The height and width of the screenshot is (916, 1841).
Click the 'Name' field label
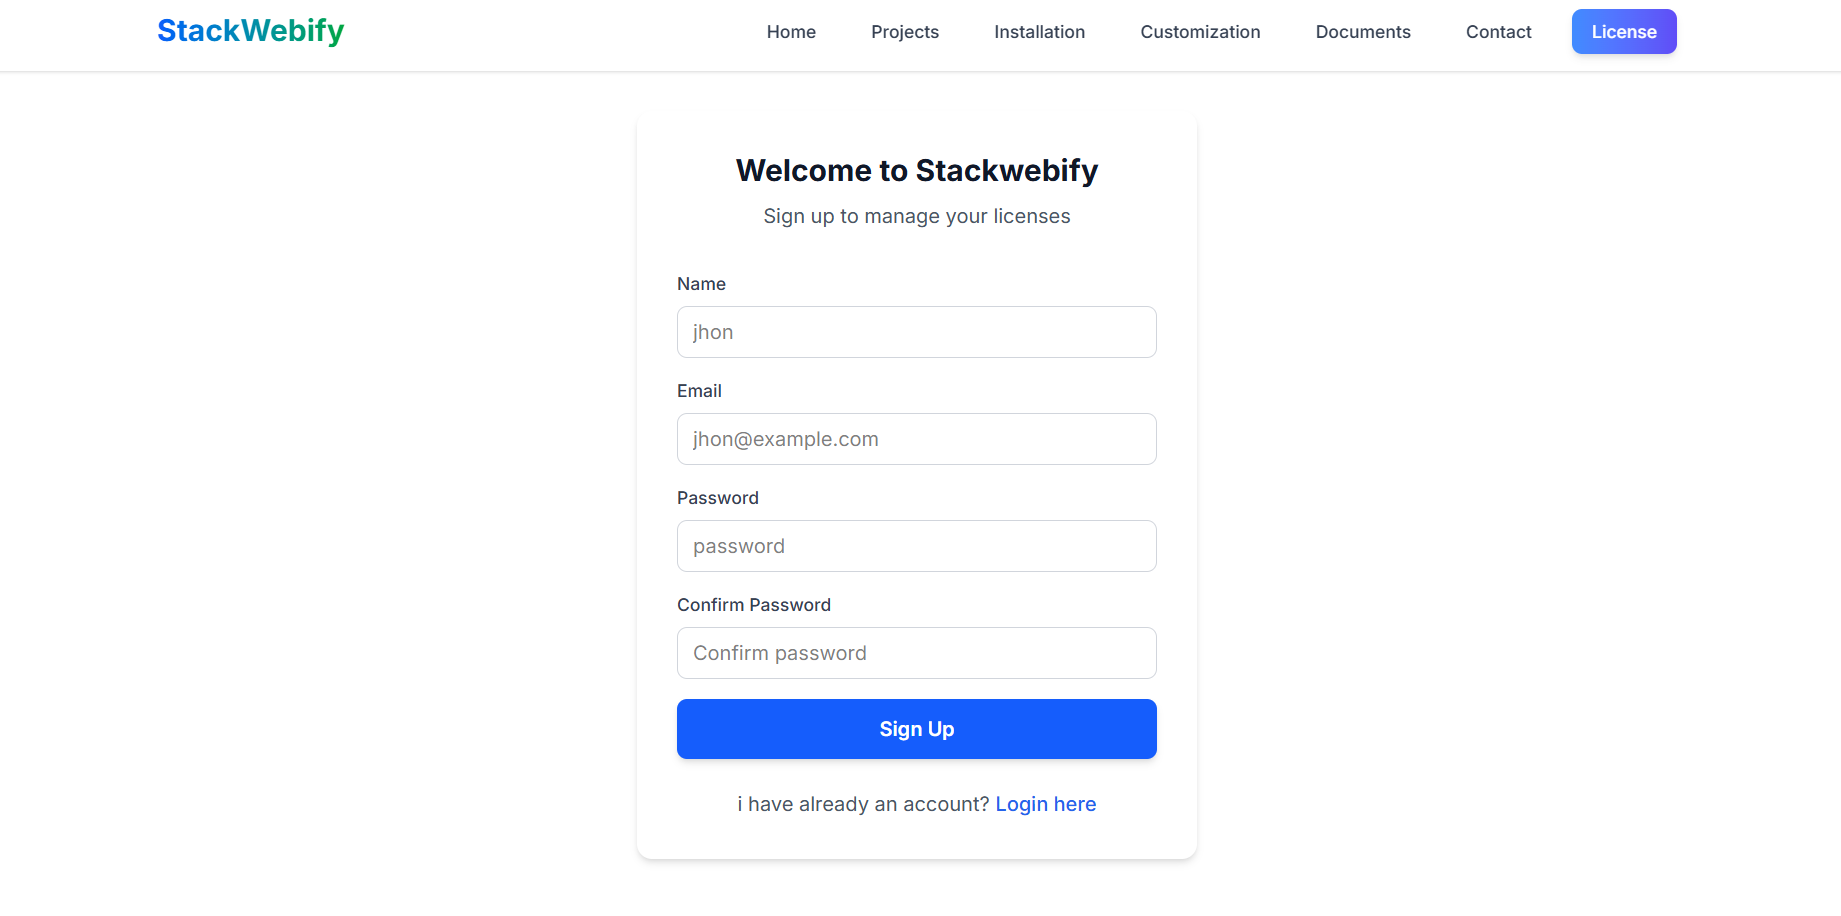tap(701, 284)
